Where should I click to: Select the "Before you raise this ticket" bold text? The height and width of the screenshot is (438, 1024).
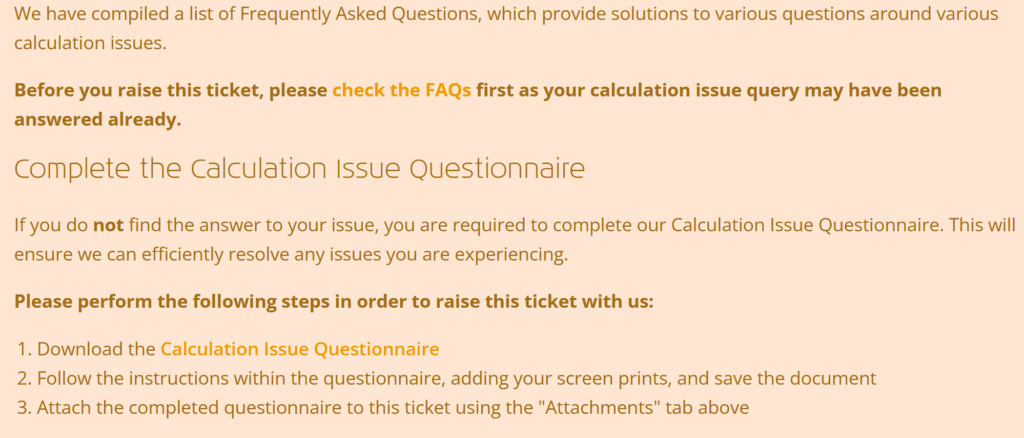138,90
